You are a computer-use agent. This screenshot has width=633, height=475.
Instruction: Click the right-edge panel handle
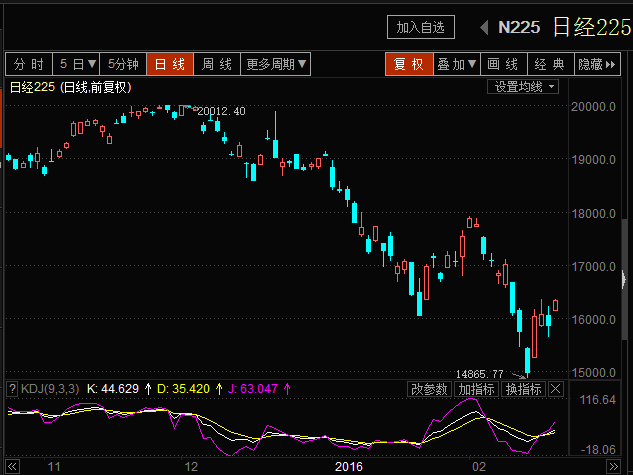click(624, 279)
